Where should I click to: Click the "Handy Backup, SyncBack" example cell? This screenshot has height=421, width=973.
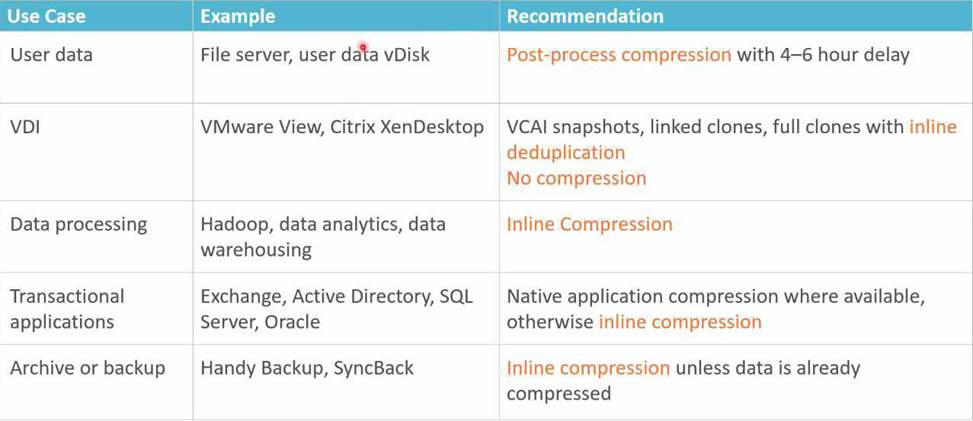(307, 368)
